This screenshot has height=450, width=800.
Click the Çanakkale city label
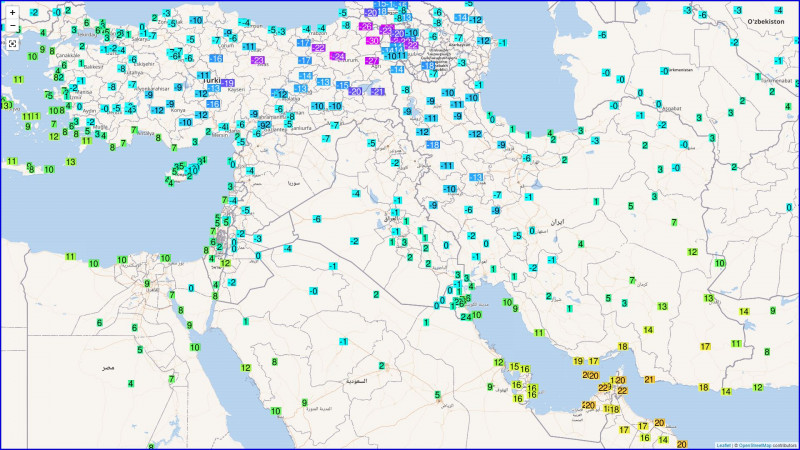tap(68, 55)
